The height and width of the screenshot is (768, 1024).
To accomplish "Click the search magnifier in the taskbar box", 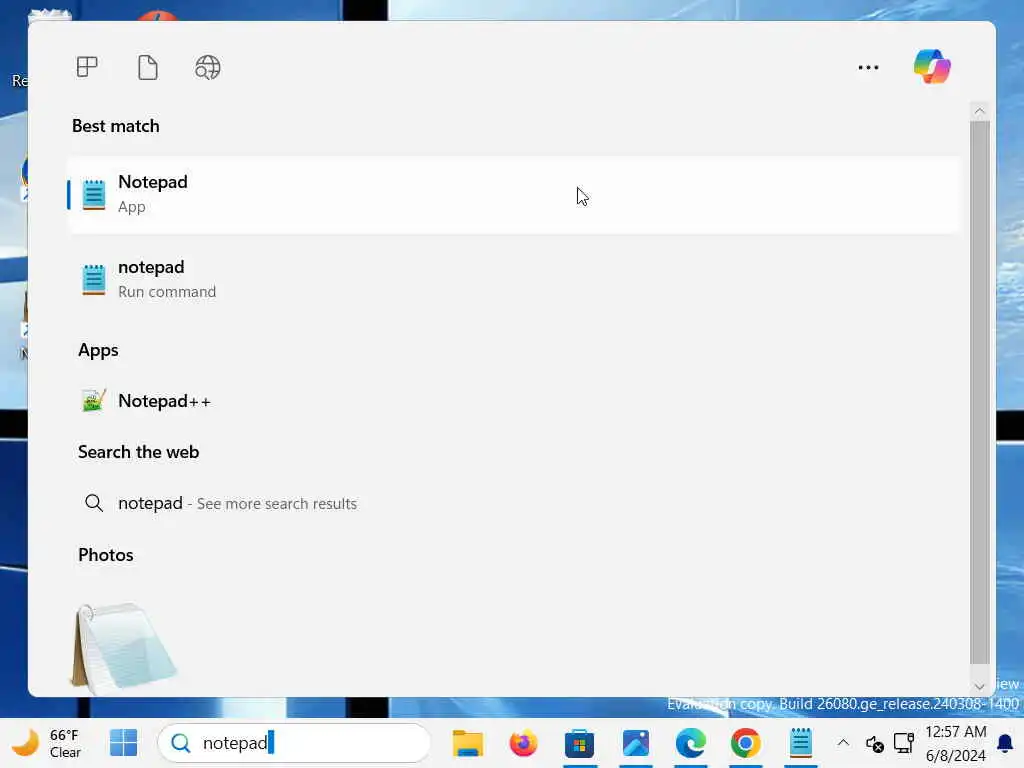I will 180,743.
